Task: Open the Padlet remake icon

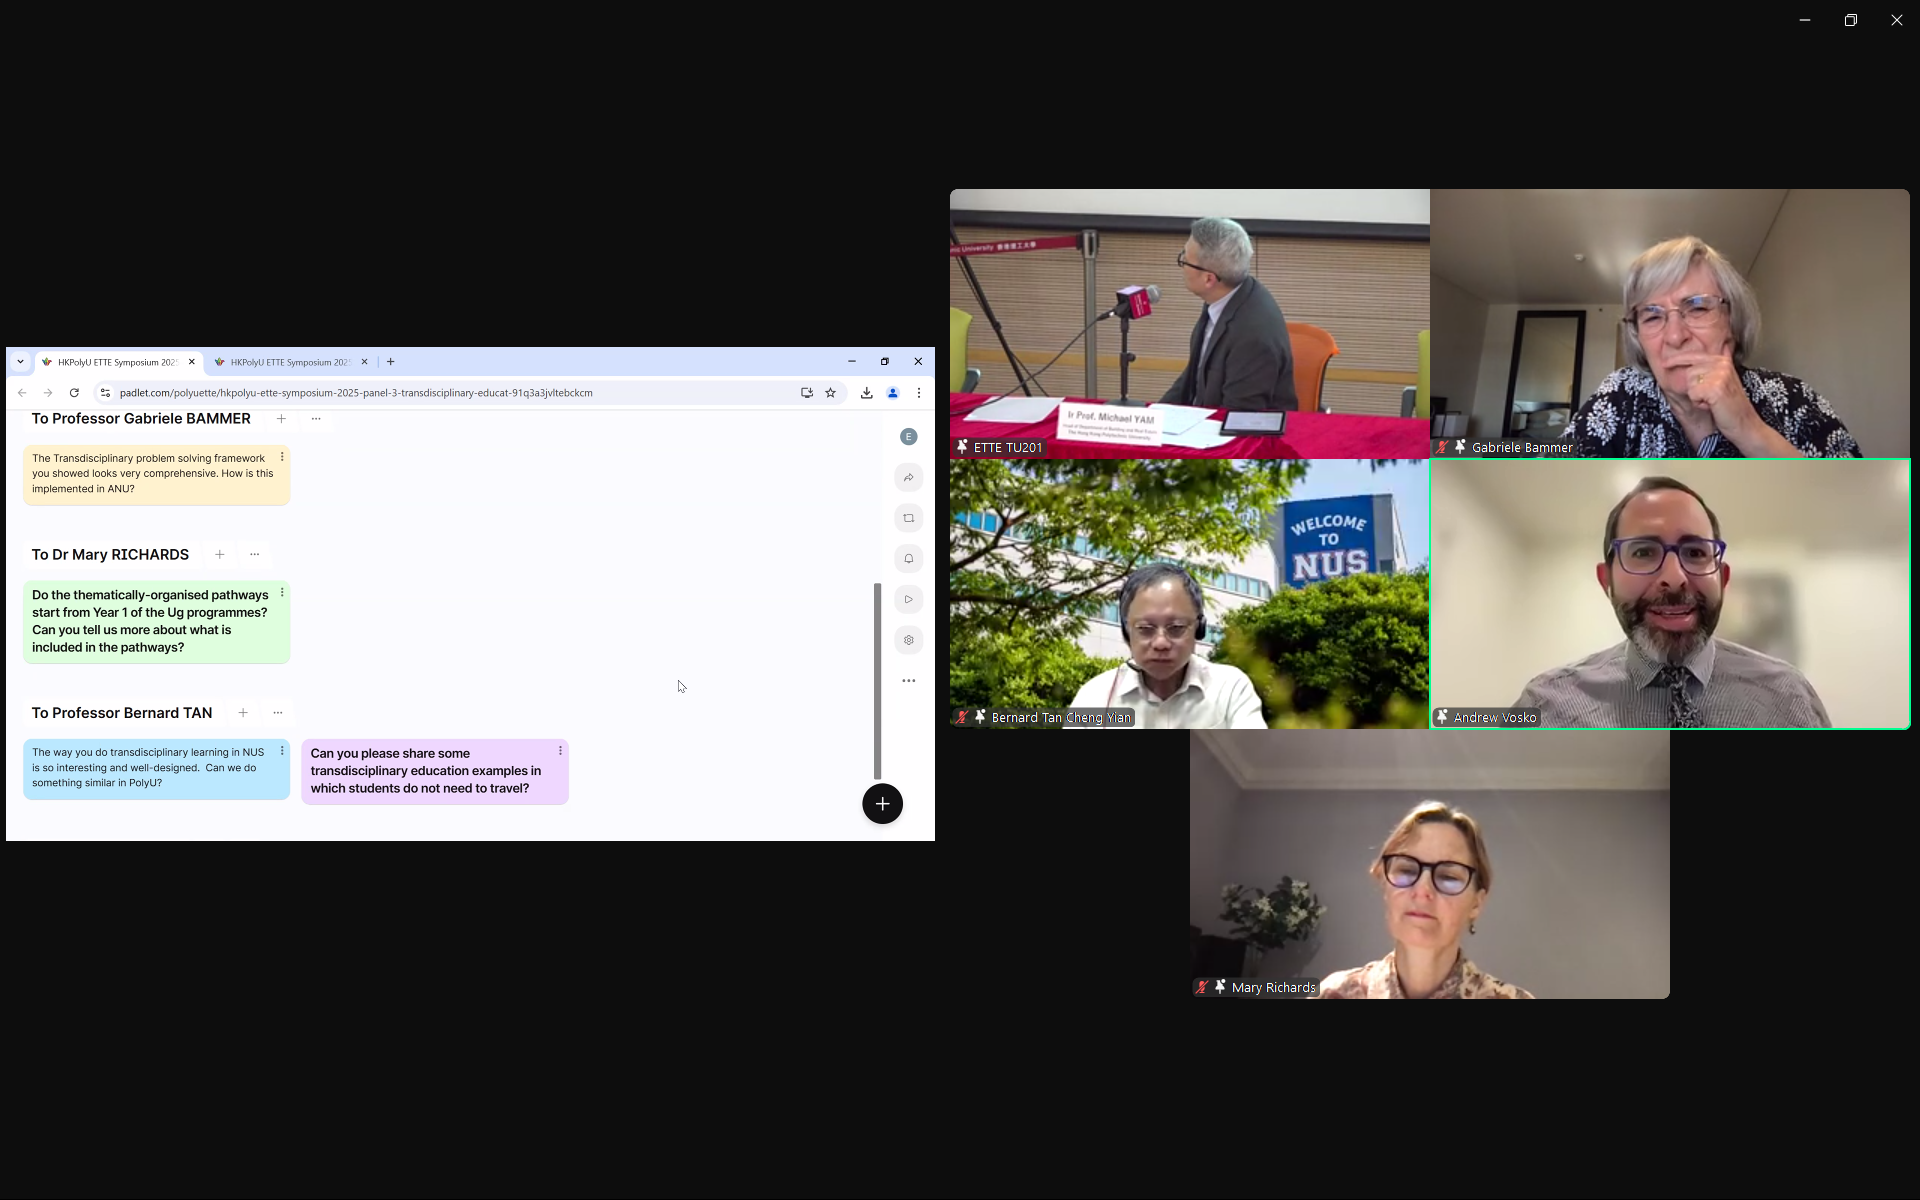Action: (908, 518)
